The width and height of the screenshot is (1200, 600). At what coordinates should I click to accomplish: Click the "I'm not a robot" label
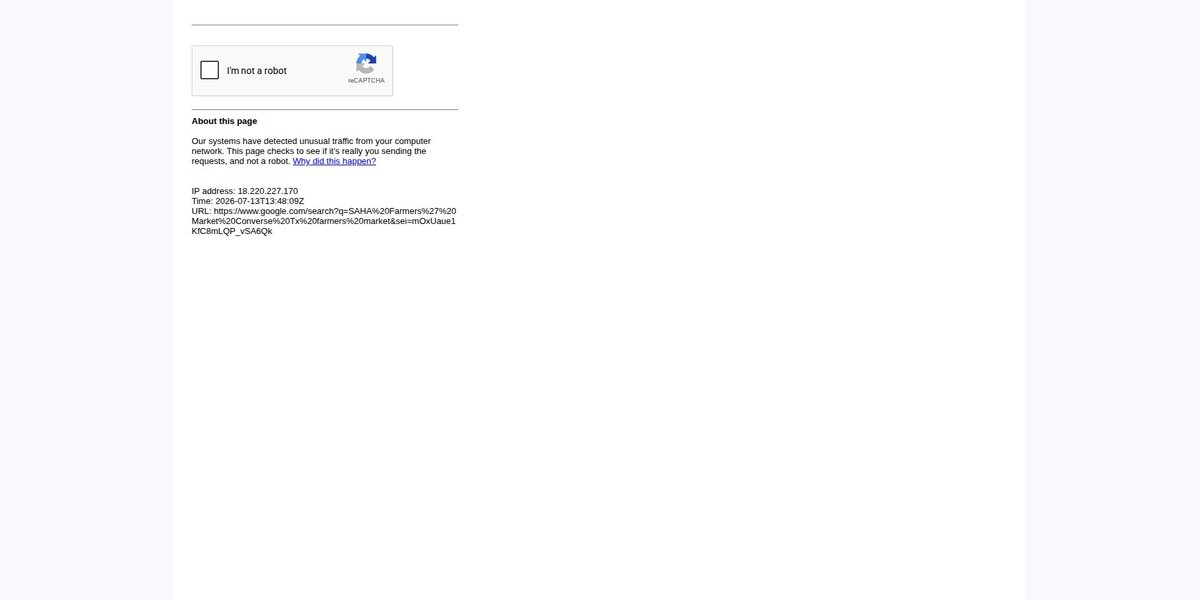pyautogui.click(x=257, y=71)
